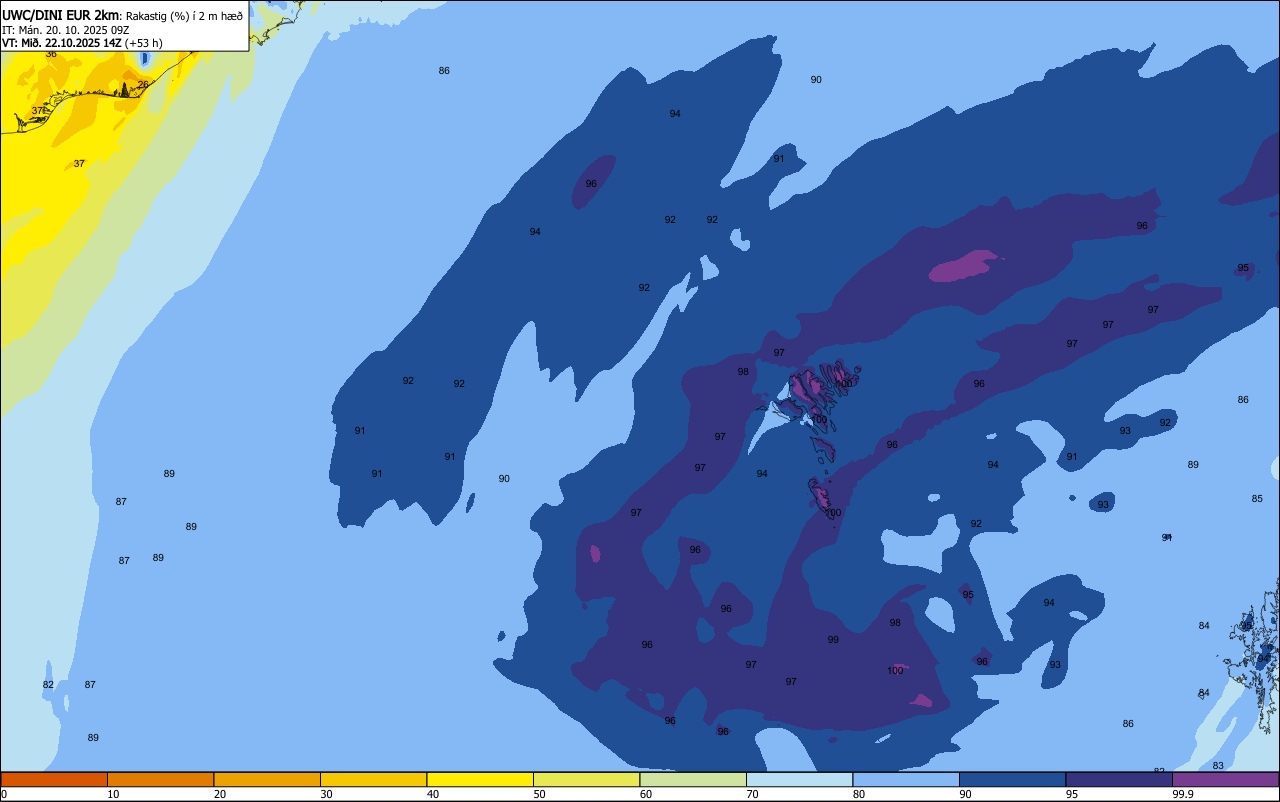The image size is (1280, 802).
Task: Select the 50–60 pale yellow legend swatch
Action: click(586, 779)
